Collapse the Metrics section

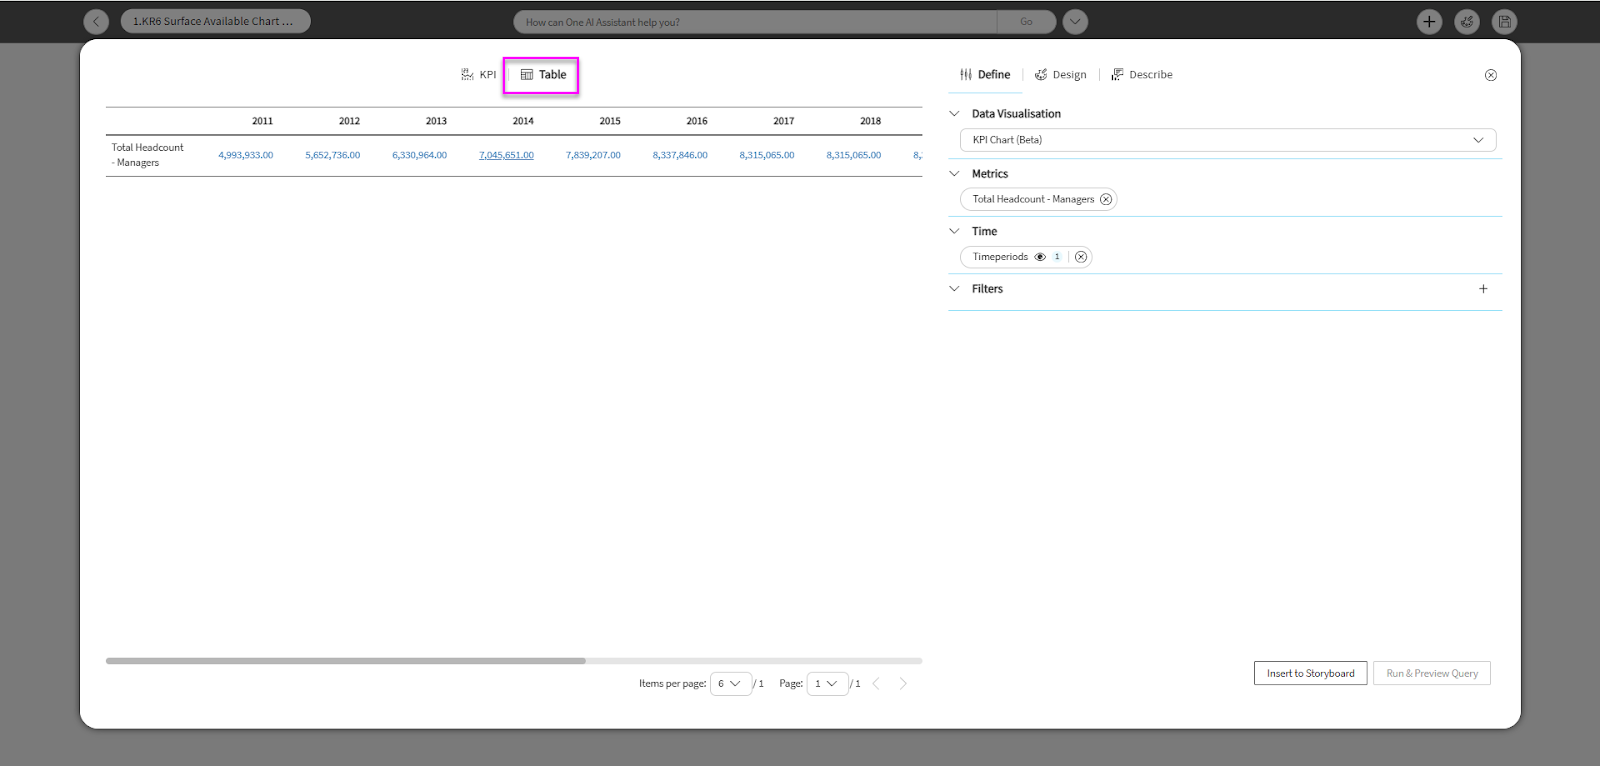pyautogui.click(x=954, y=174)
